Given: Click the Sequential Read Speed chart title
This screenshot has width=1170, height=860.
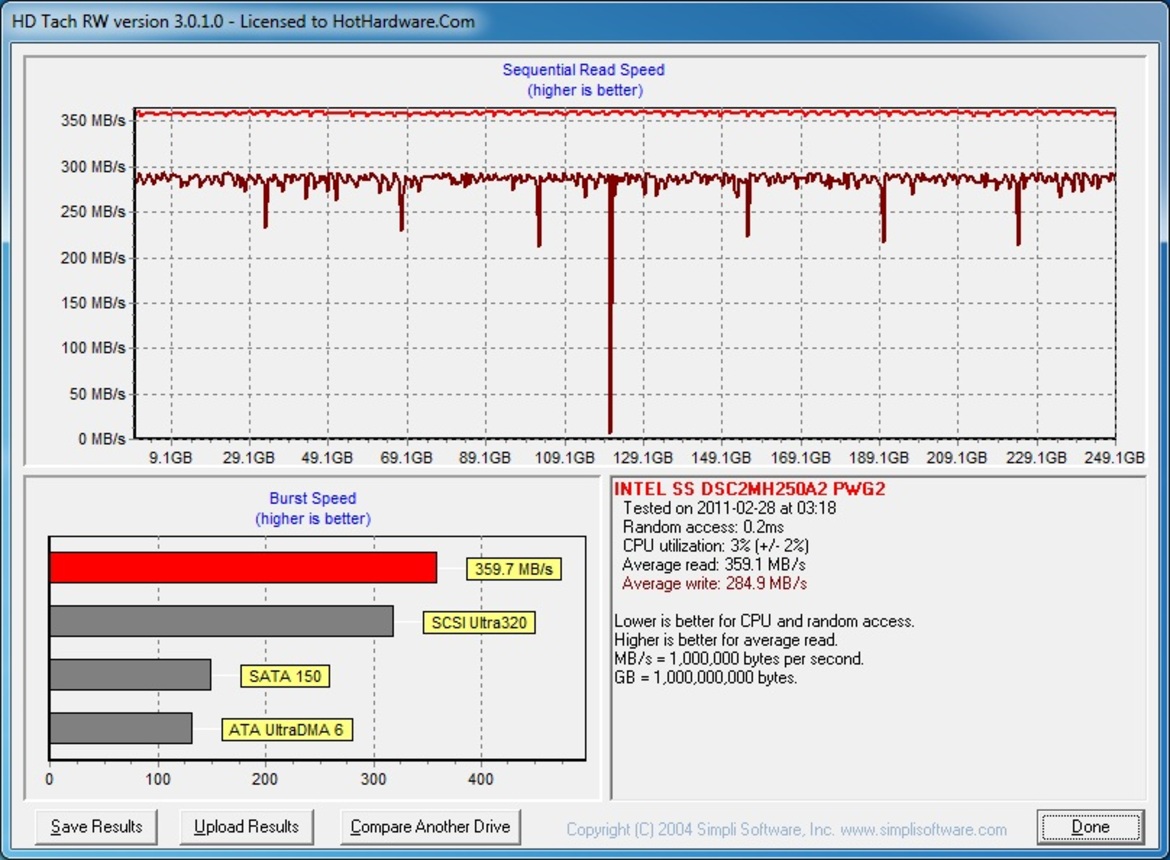Looking at the screenshot, I should click(x=584, y=69).
